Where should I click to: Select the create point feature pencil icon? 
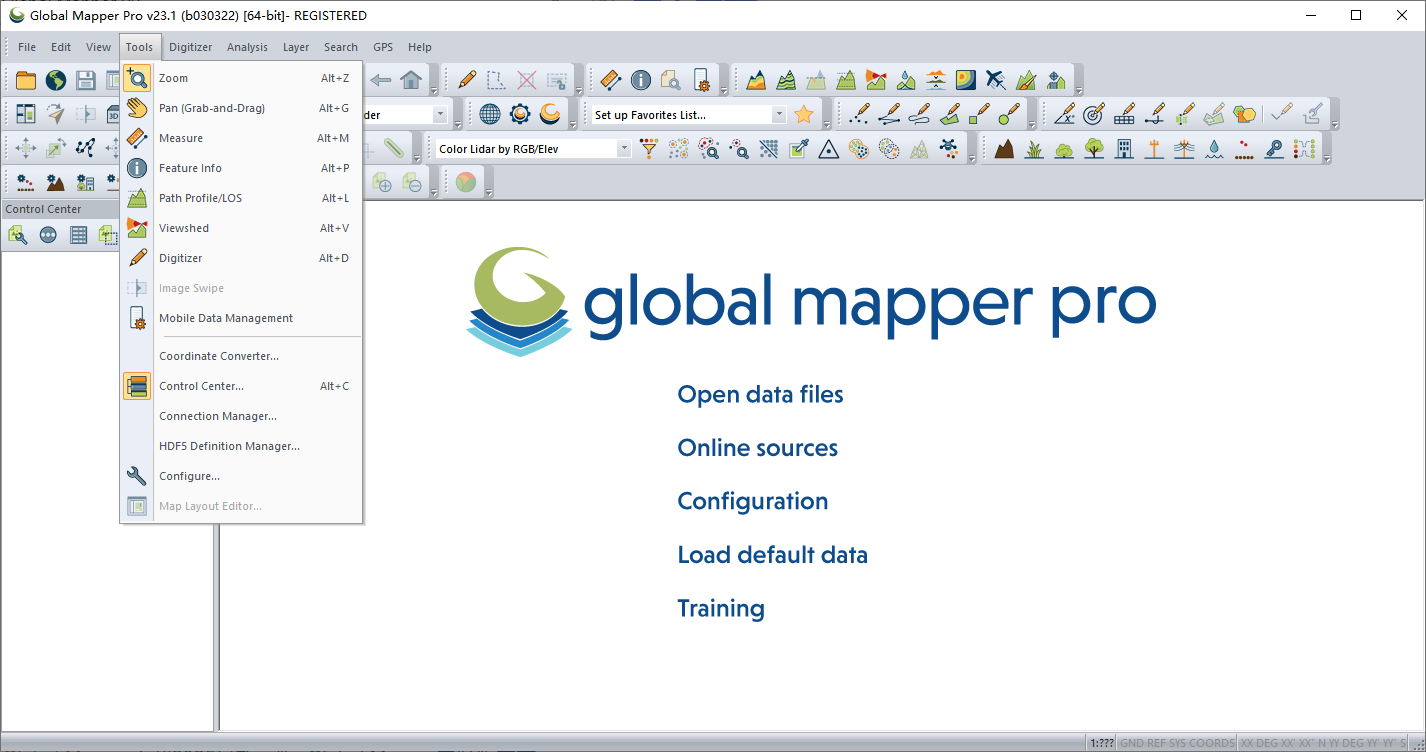click(x=859, y=114)
